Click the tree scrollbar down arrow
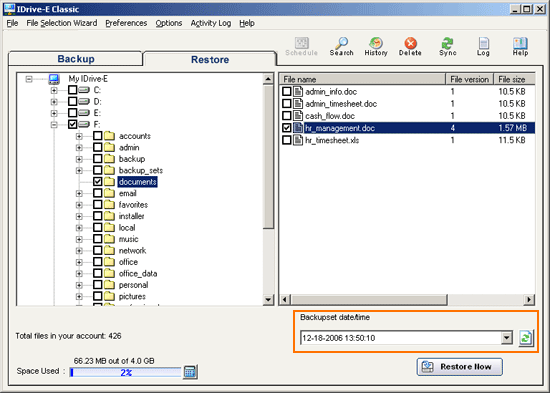This screenshot has width=550, height=393. (268, 300)
